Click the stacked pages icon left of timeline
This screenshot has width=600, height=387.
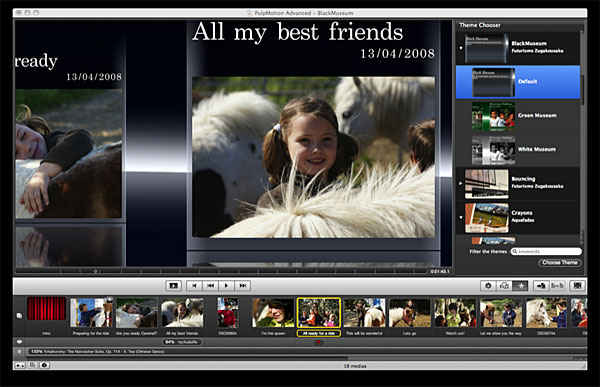coord(19,315)
